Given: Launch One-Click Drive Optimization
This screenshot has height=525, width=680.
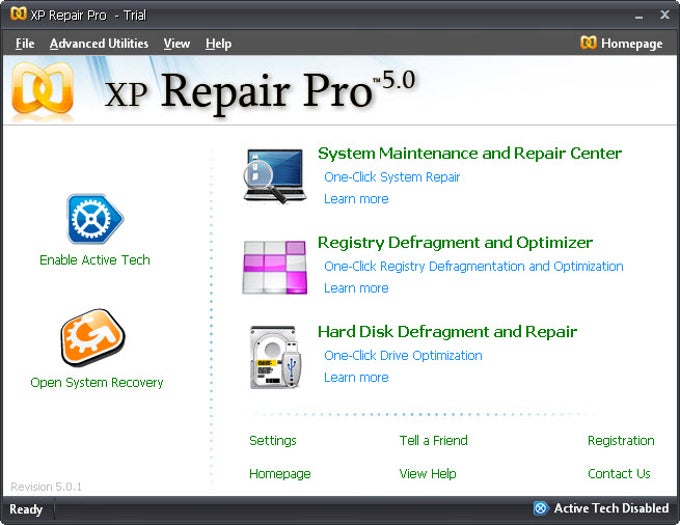Looking at the screenshot, I should (403, 355).
